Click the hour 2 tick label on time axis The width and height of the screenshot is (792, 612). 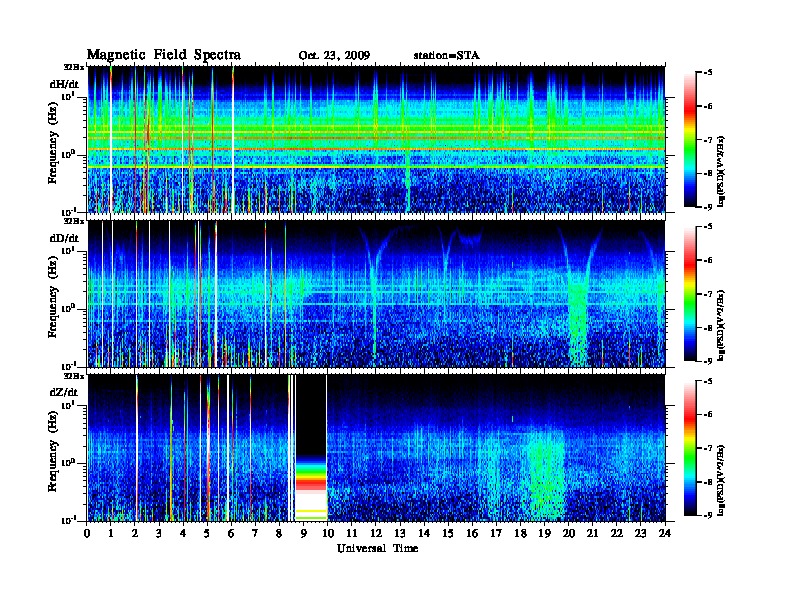tap(135, 533)
